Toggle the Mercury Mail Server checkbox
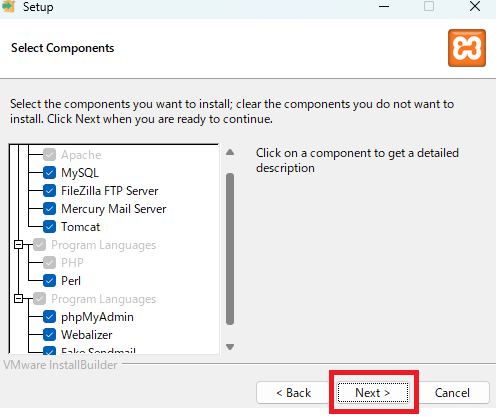 [49, 209]
